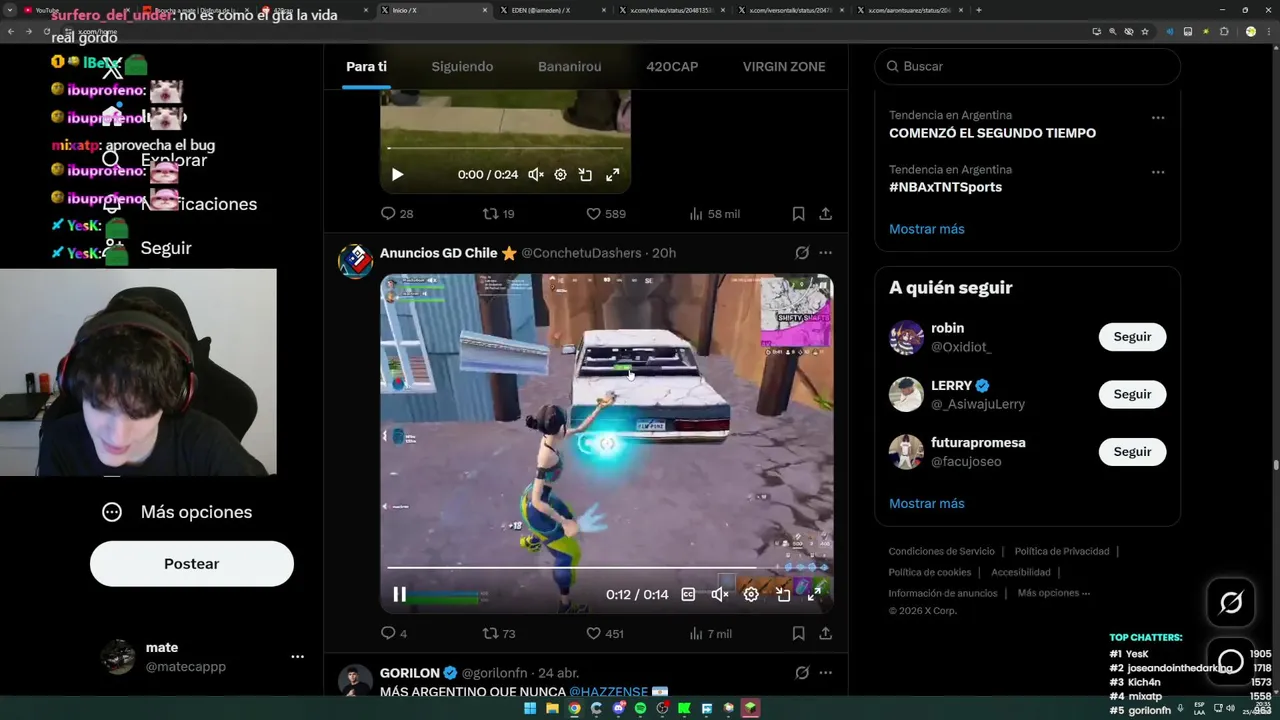This screenshot has height=720, width=1280.
Task: Seek on the top video progress bar
Action: (505, 148)
